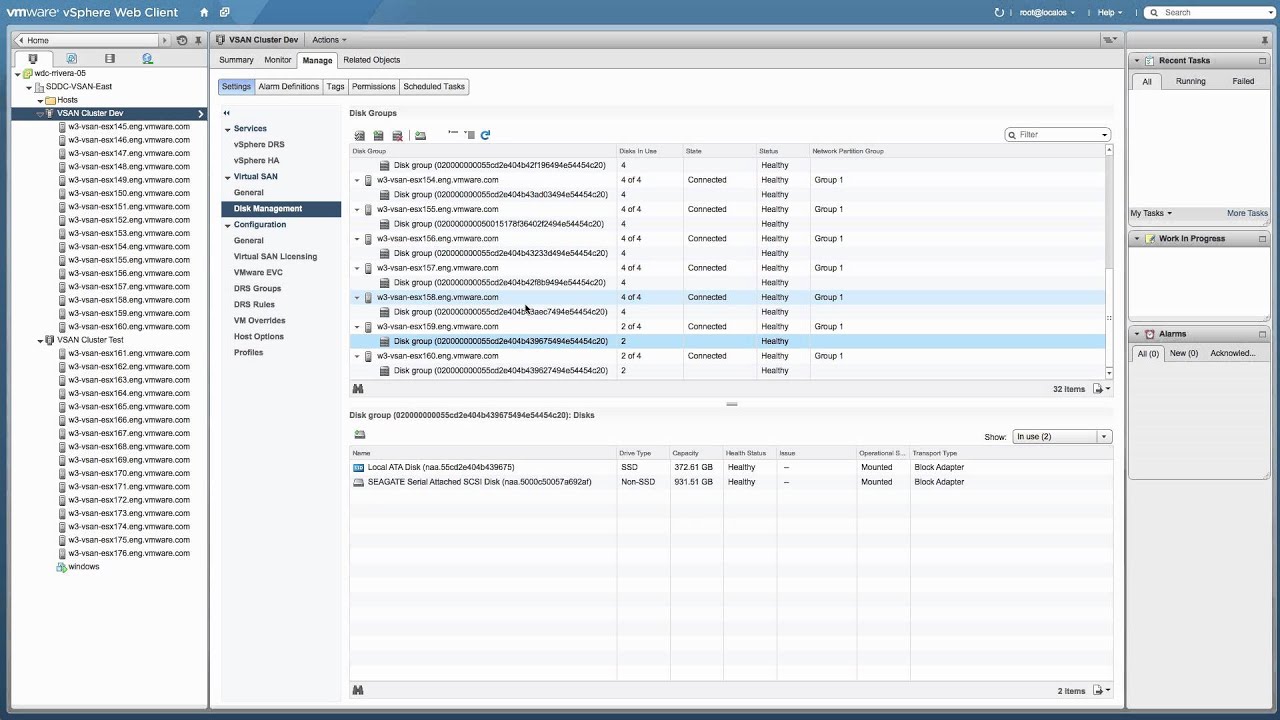1280x720 pixels.
Task: Minimize the Recent Tasks panel
Action: [x=1262, y=61]
